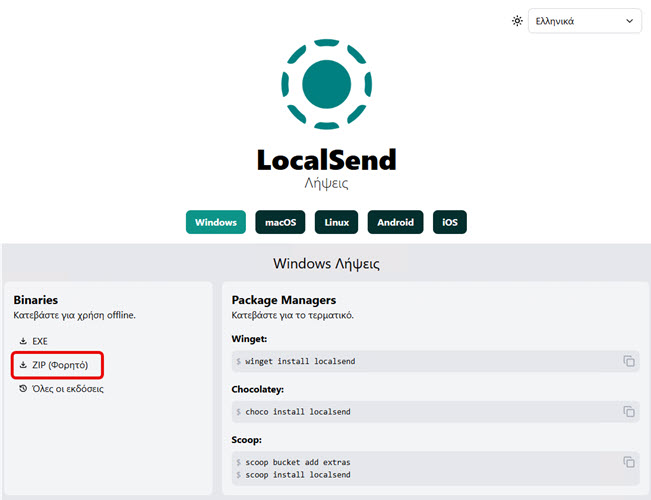
Task: Select the Windows platform tab
Action: pos(216,222)
